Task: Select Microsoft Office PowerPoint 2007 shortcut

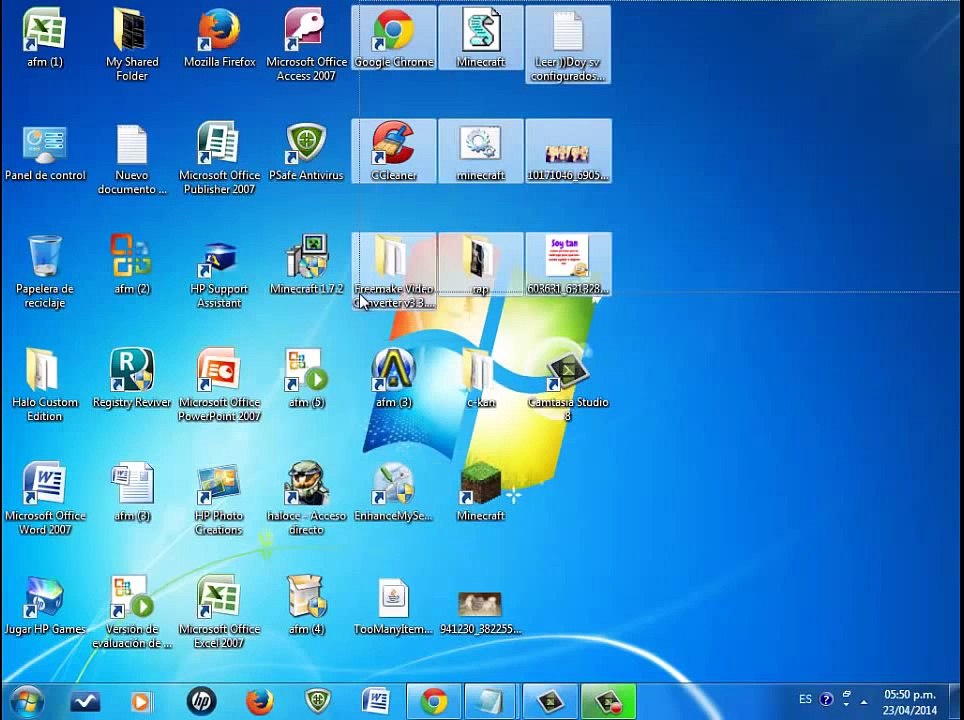Action: pyautogui.click(x=219, y=385)
